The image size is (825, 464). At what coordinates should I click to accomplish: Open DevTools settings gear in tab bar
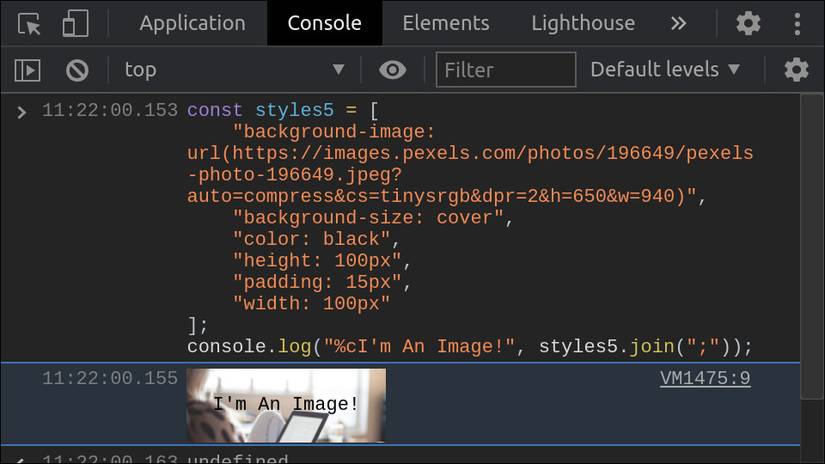748,24
